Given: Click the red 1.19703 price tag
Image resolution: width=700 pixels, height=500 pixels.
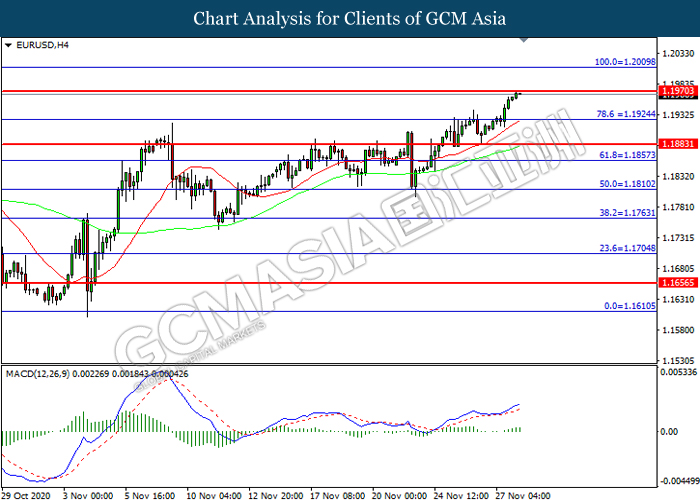Looking at the screenshot, I should click(677, 91).
